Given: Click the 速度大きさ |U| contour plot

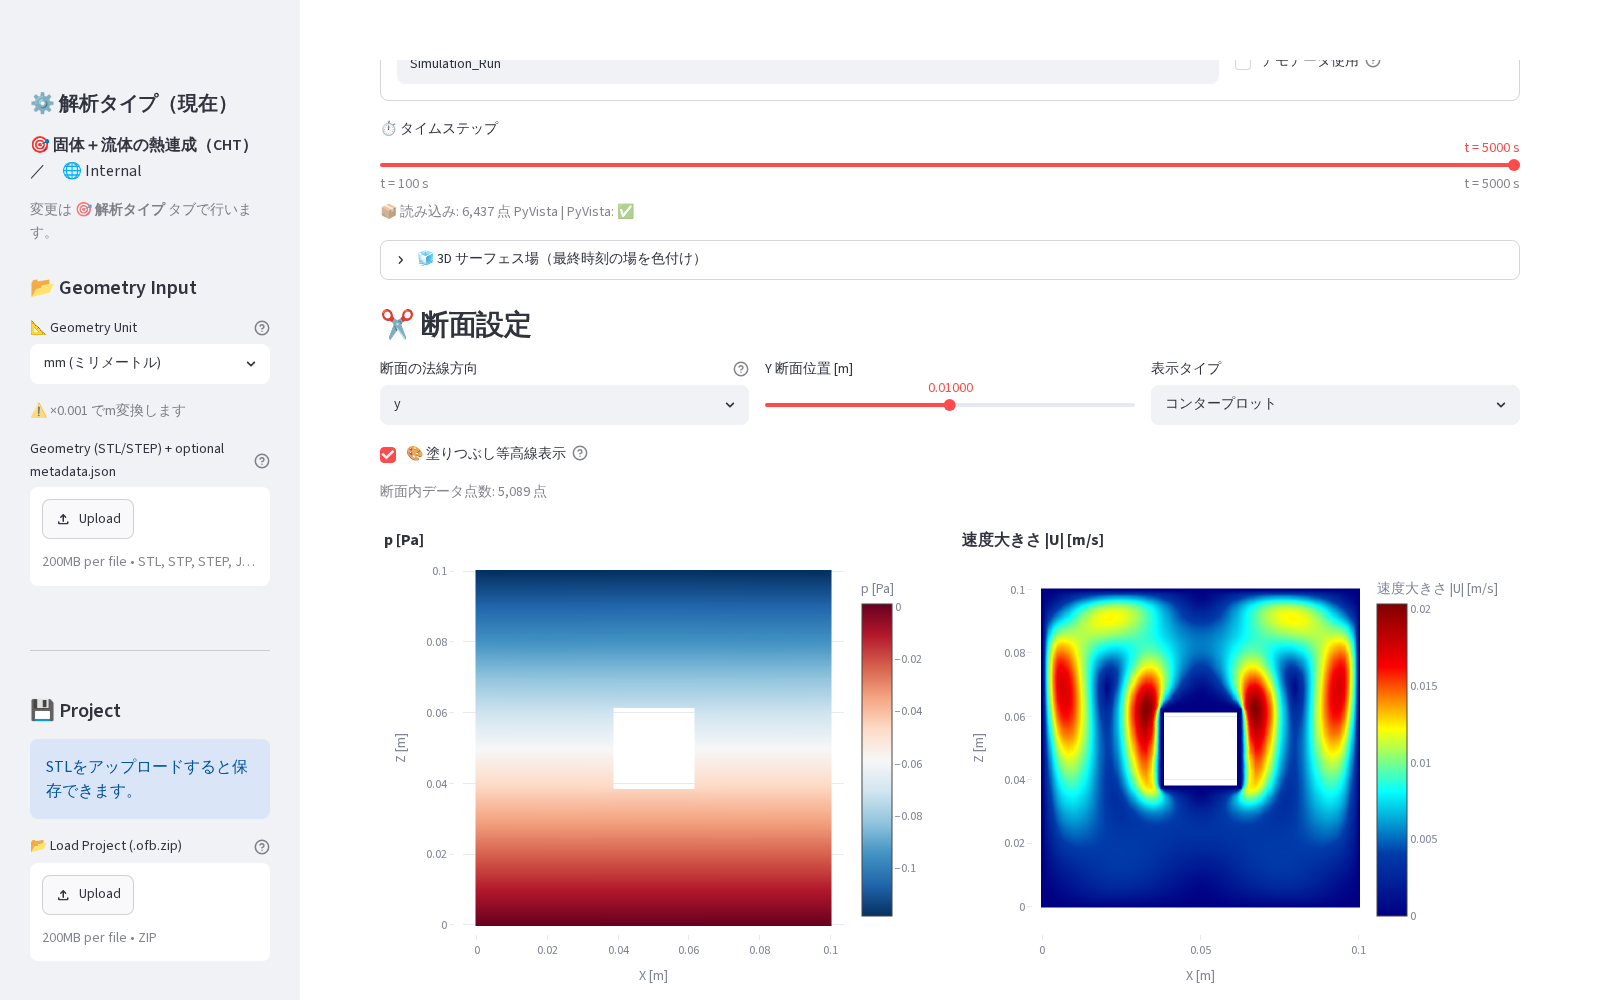Looking at the screenshot, I should pyautogui.click(x=1200, y=748).
